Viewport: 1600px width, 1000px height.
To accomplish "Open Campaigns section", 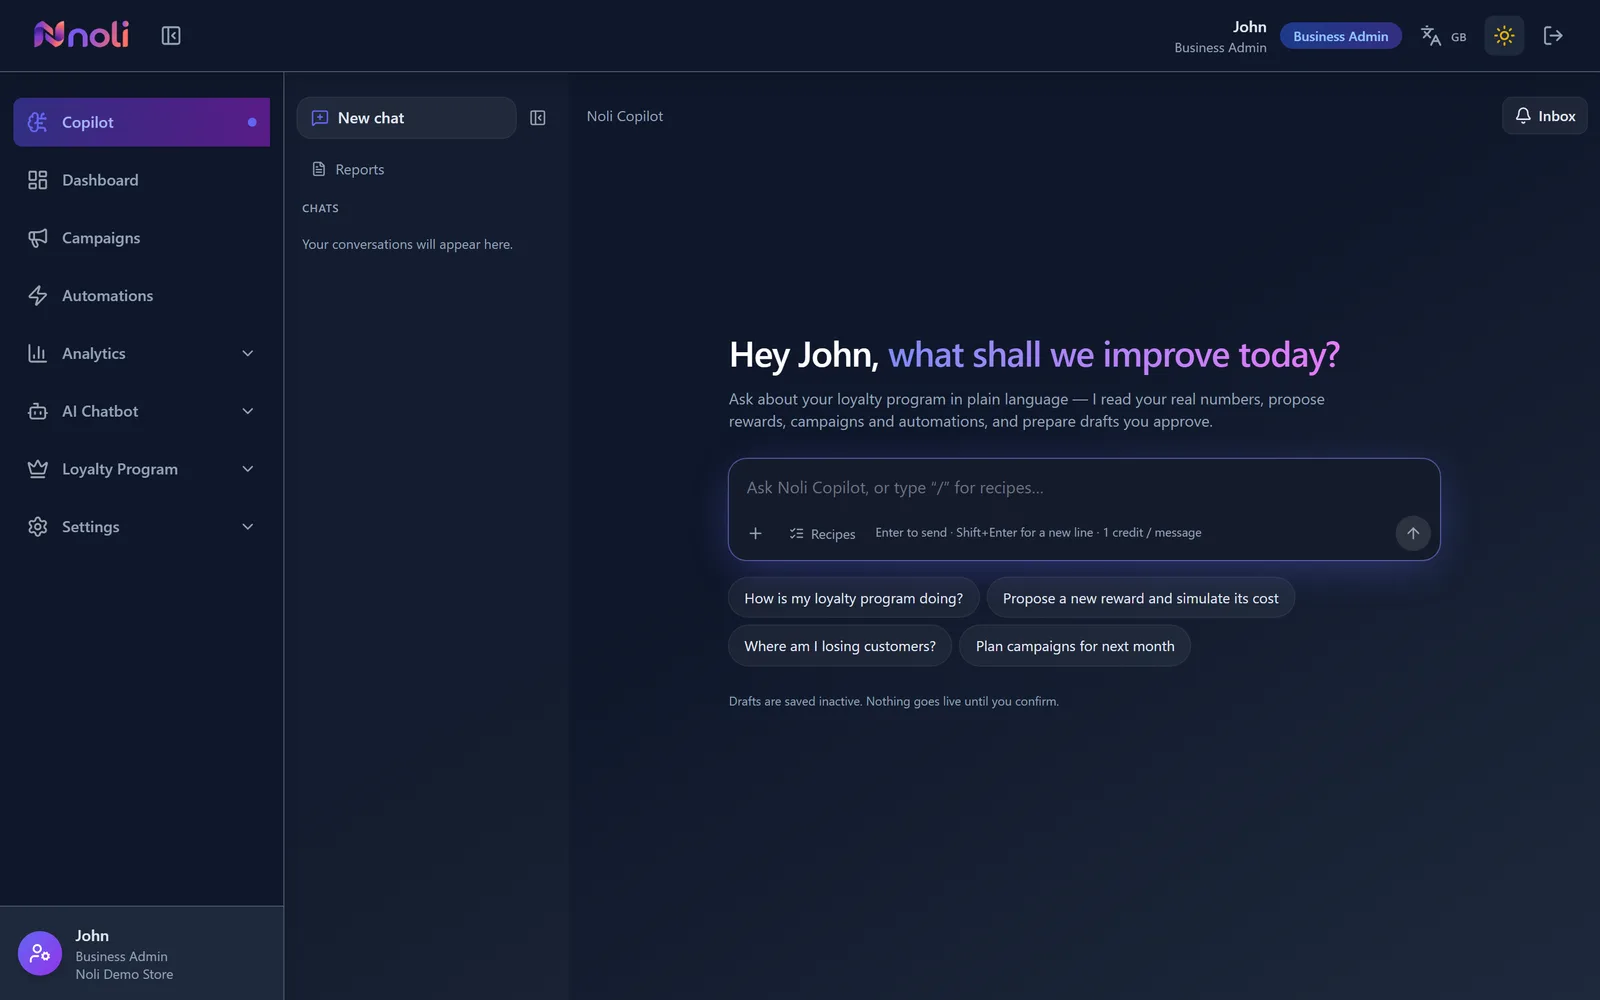I will coord(142,238).
